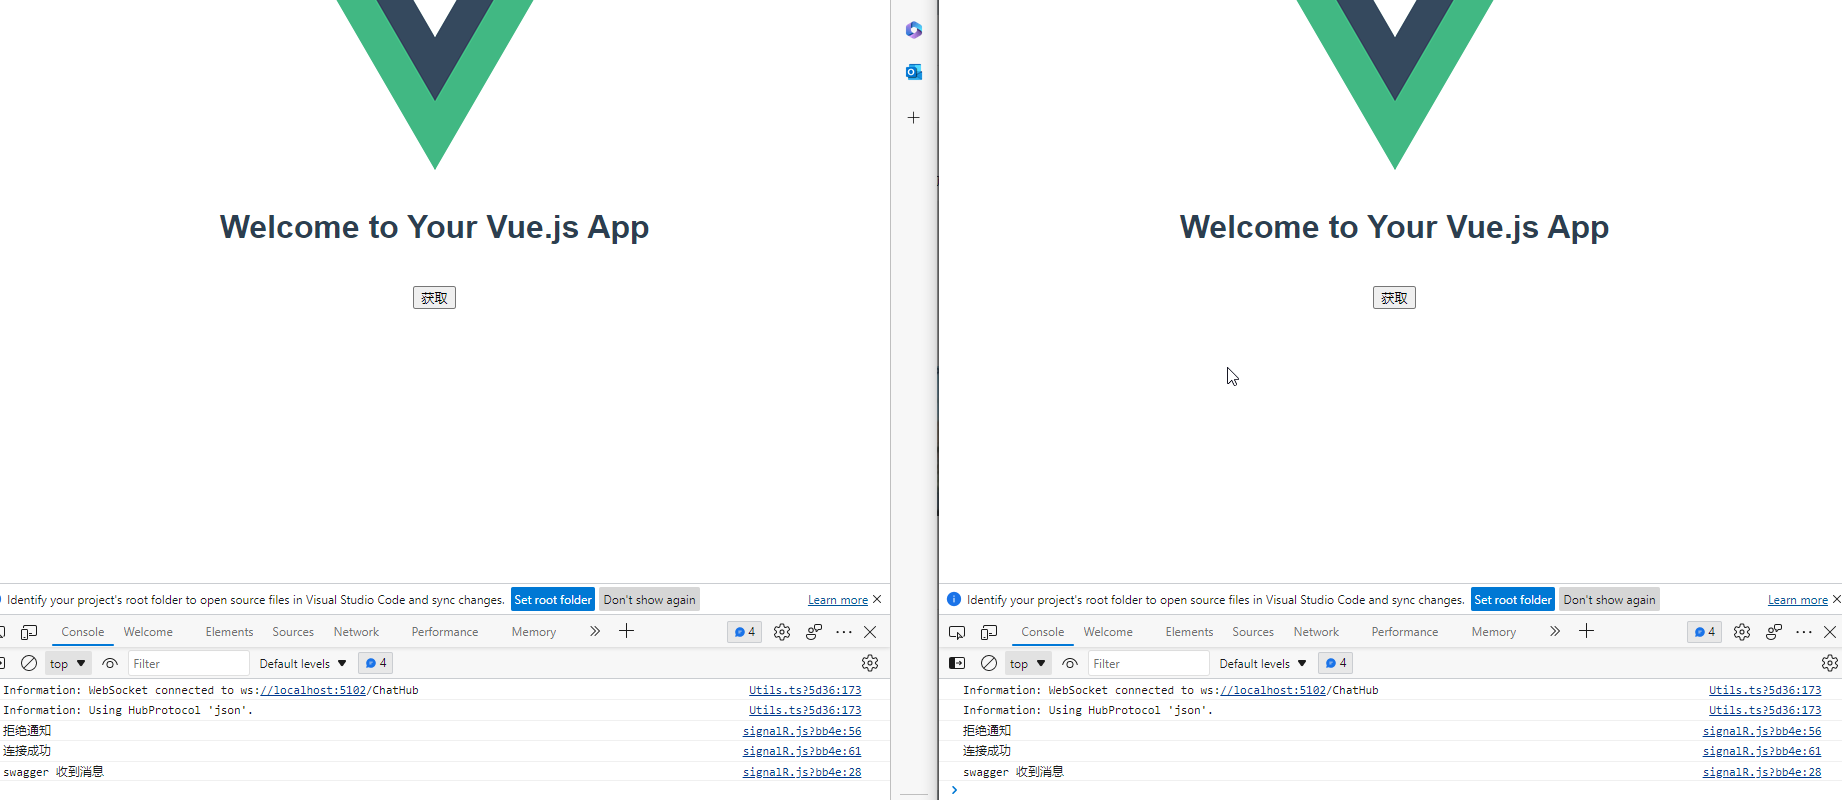Viewport: 1842px width, 800px height.
Task: Open the Copilot icon in the Edge sidebar
Action: [x=913, y=30]
